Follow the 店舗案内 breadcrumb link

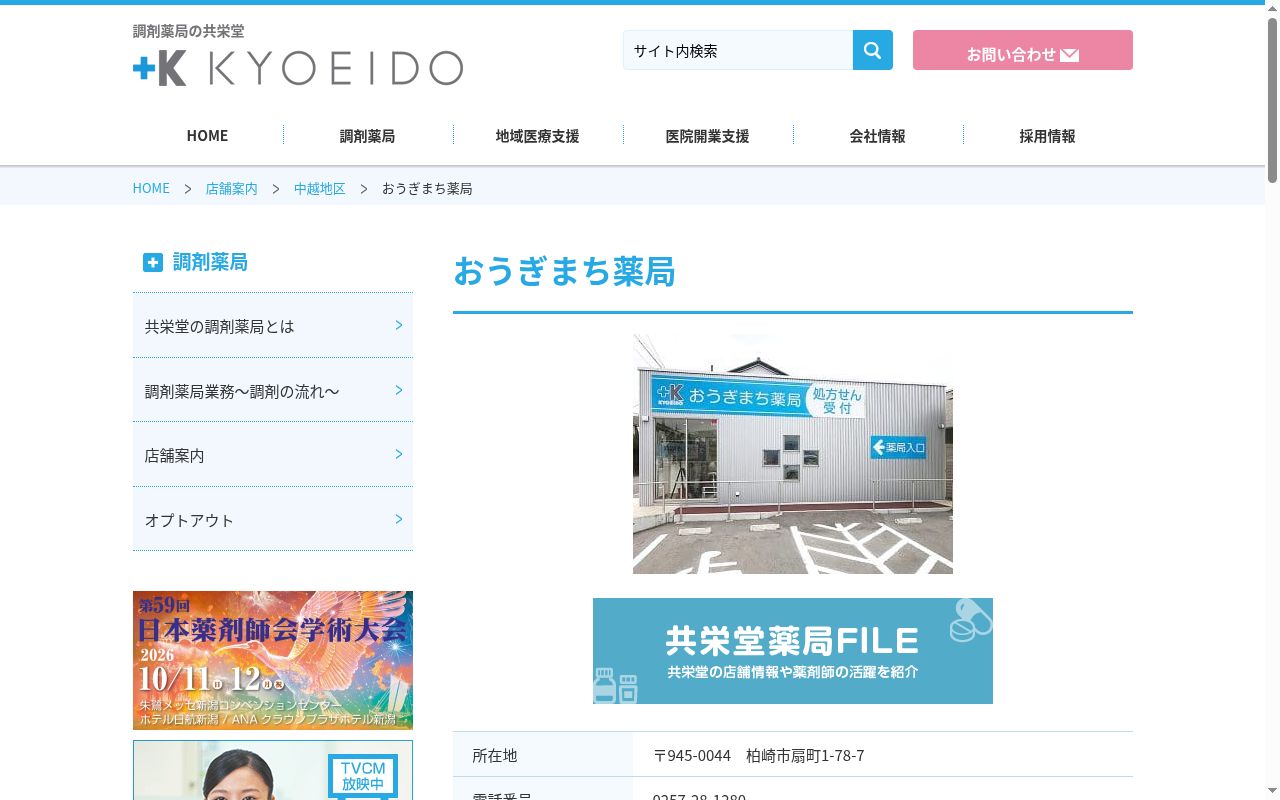click(x=231, y=188)
